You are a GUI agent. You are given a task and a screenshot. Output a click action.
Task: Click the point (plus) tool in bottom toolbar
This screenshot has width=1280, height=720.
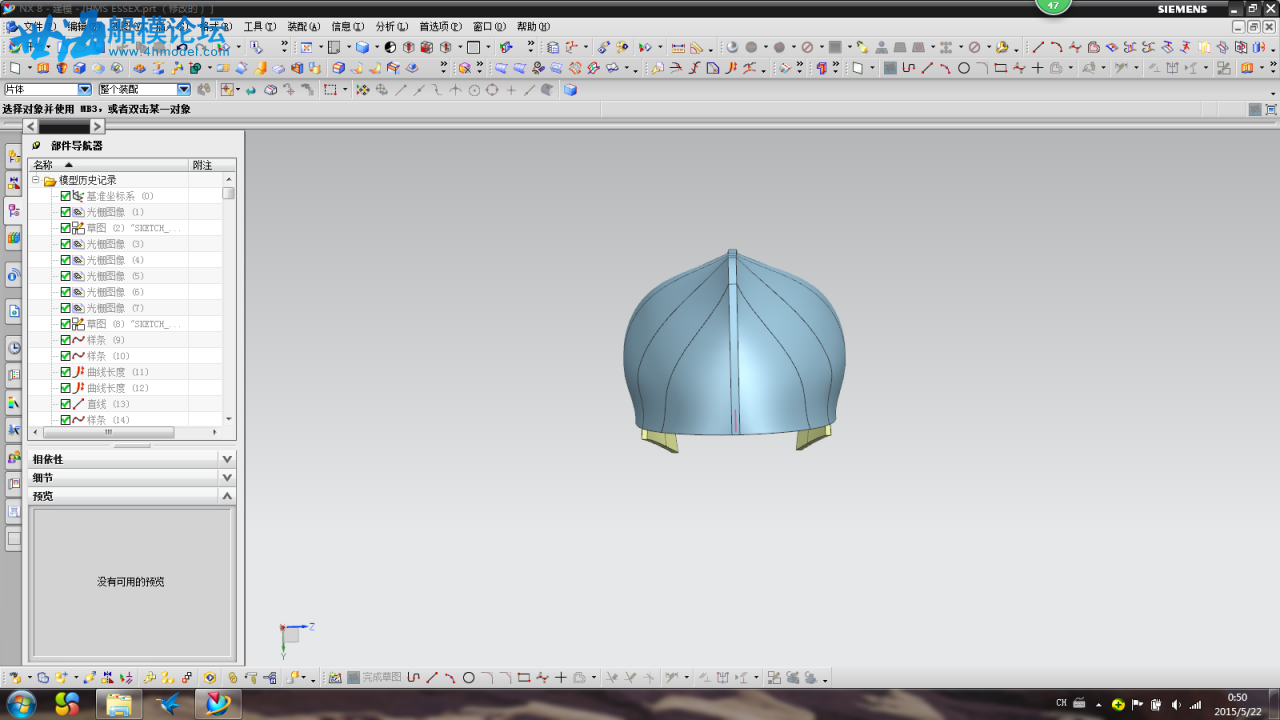pos(560,677)
